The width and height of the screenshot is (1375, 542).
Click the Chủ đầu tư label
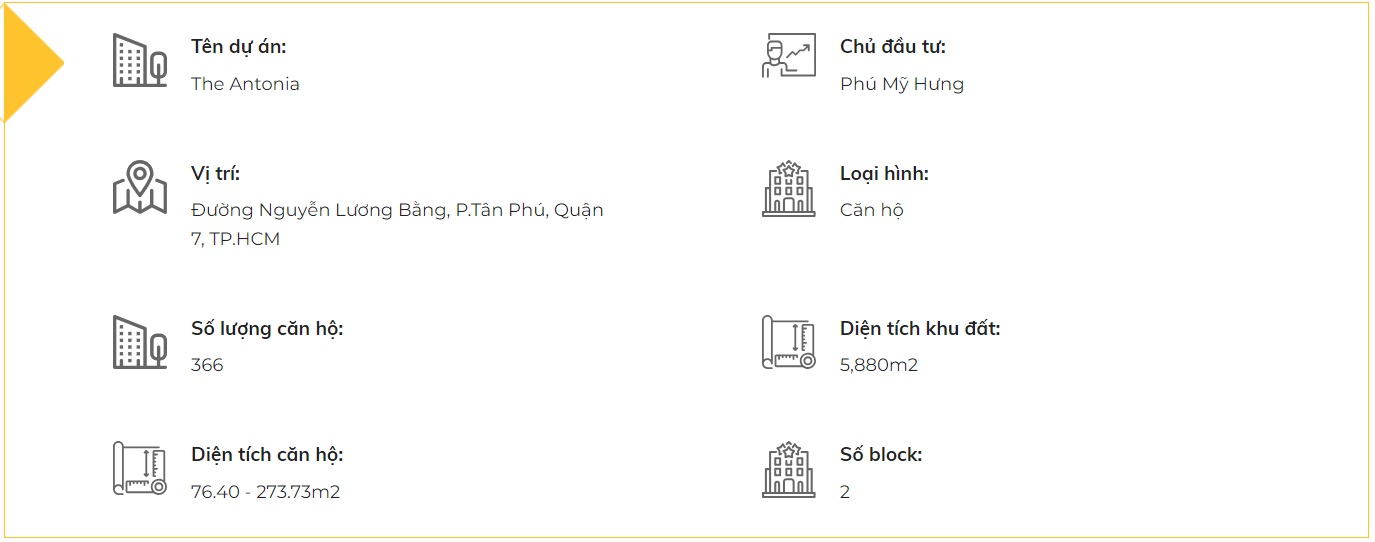pos(892,46)
